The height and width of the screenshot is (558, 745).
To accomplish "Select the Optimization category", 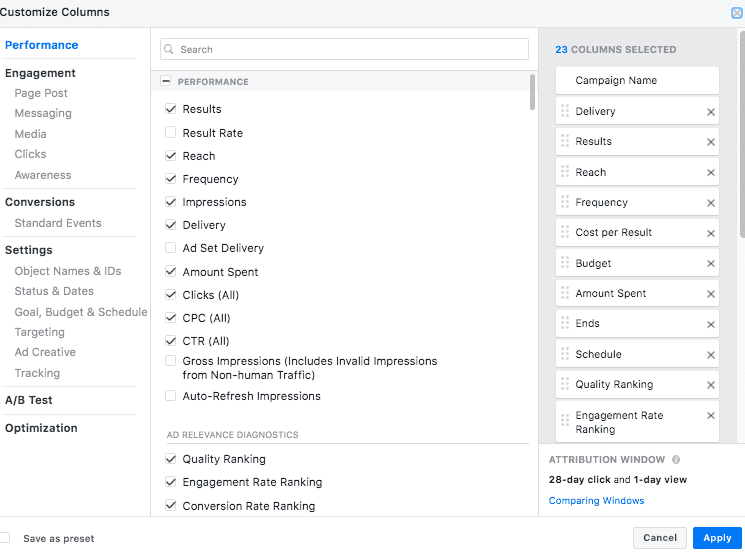I will (x=41, y=428).
